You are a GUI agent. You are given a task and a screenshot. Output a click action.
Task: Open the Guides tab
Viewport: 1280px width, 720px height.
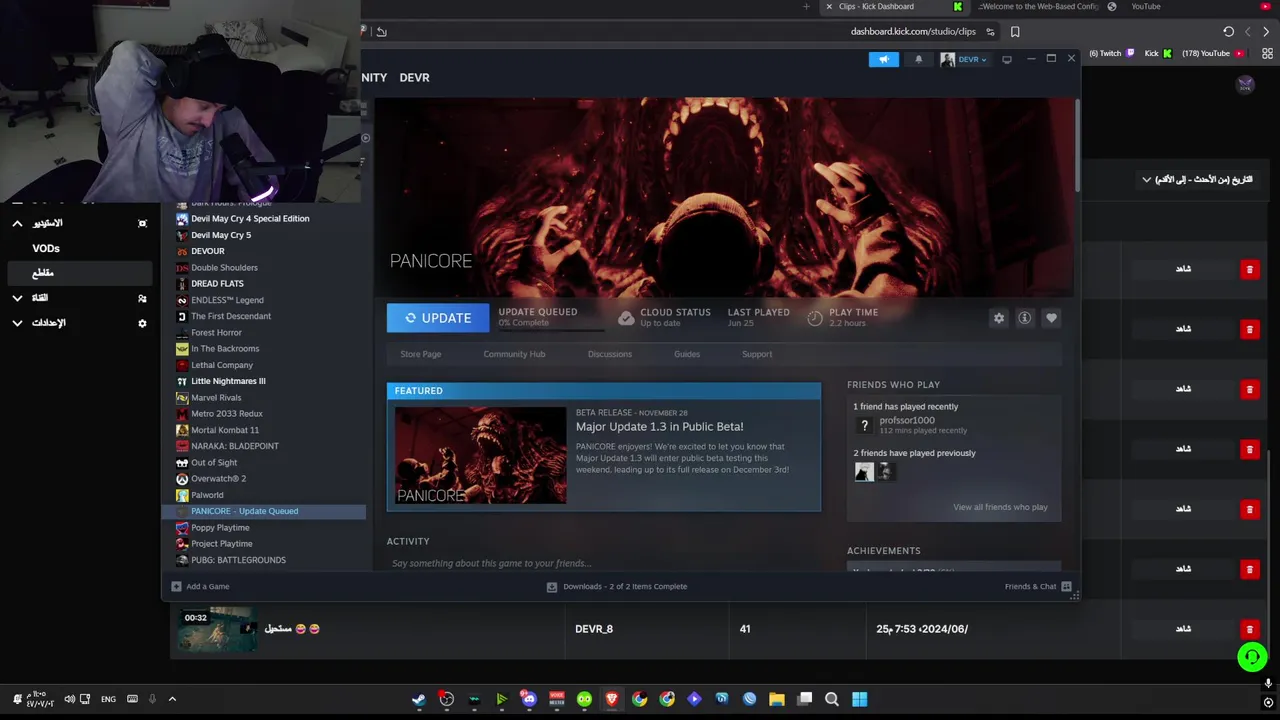pos(687,354)
